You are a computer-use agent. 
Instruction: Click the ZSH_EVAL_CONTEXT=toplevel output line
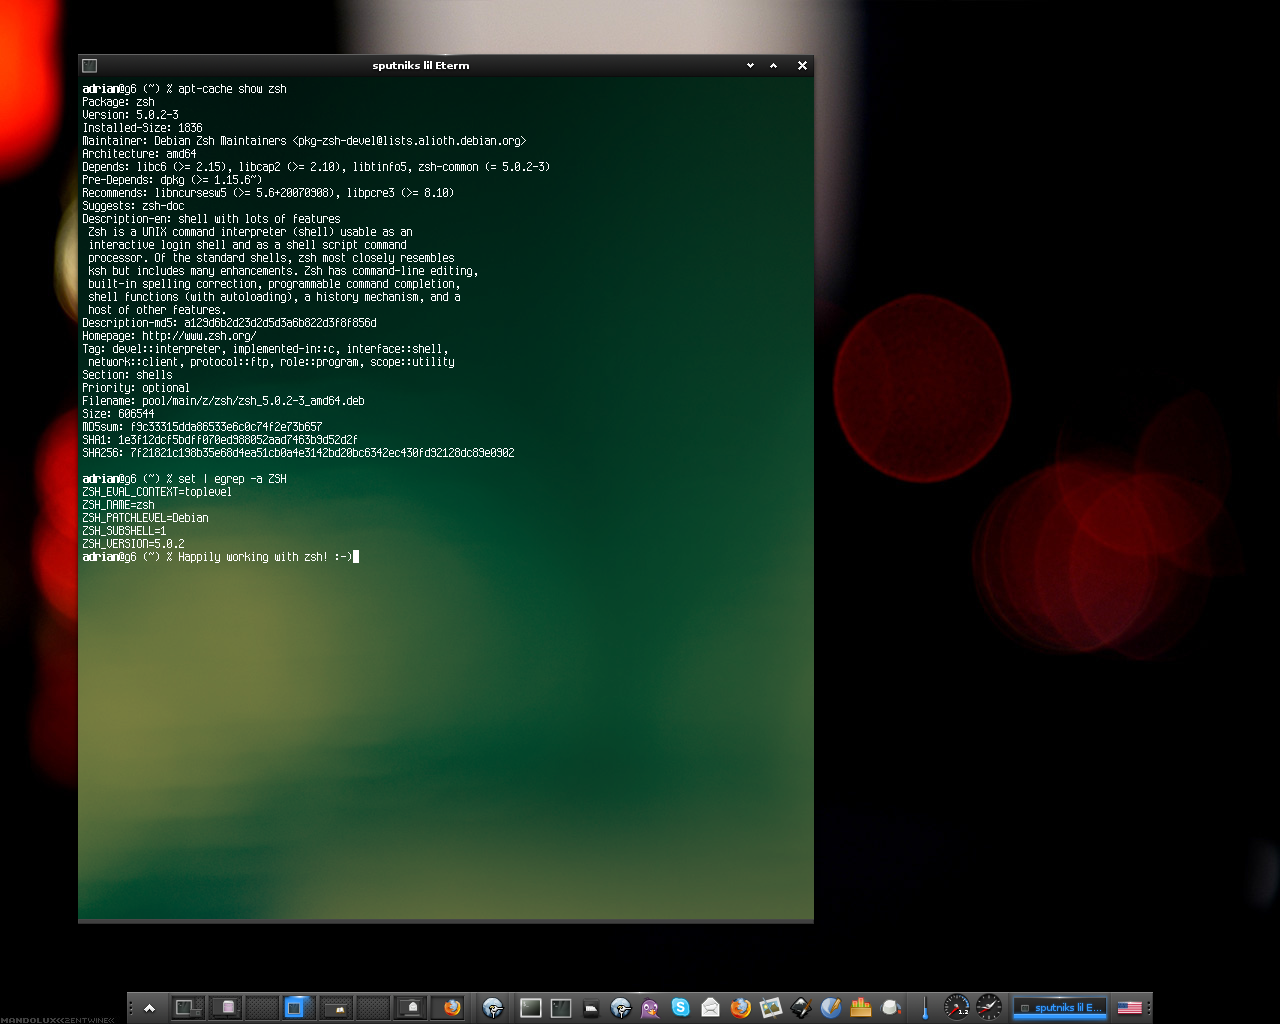point(157,492)
